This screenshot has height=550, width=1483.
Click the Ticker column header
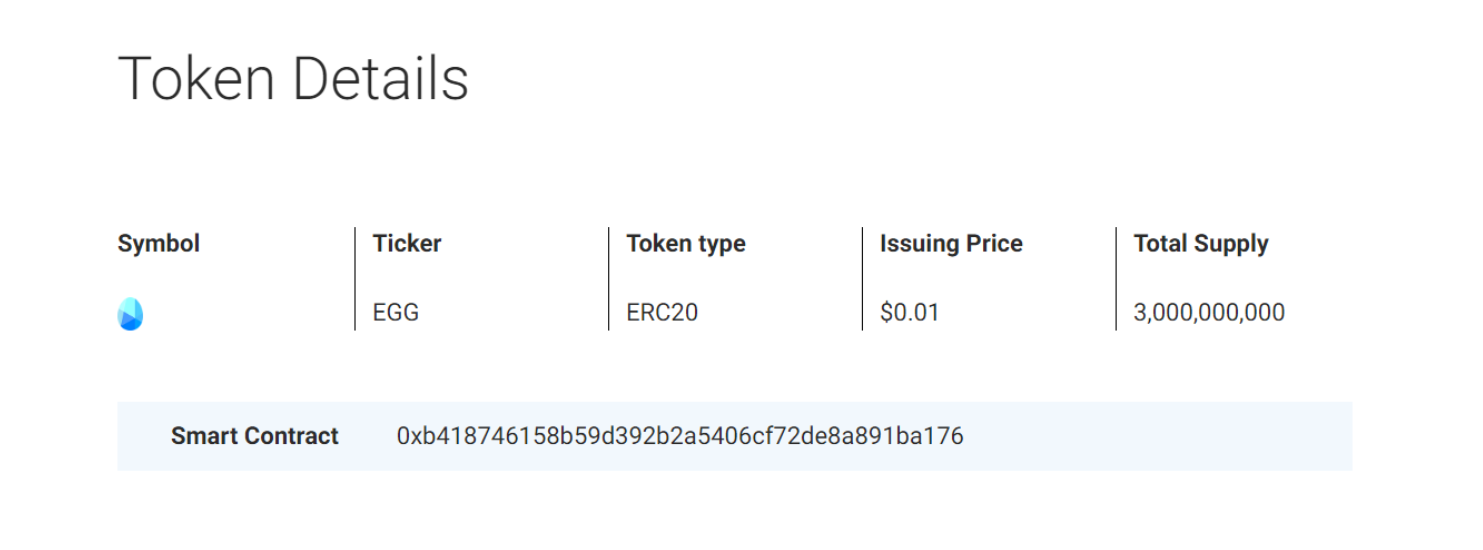[x=407, y=243]
